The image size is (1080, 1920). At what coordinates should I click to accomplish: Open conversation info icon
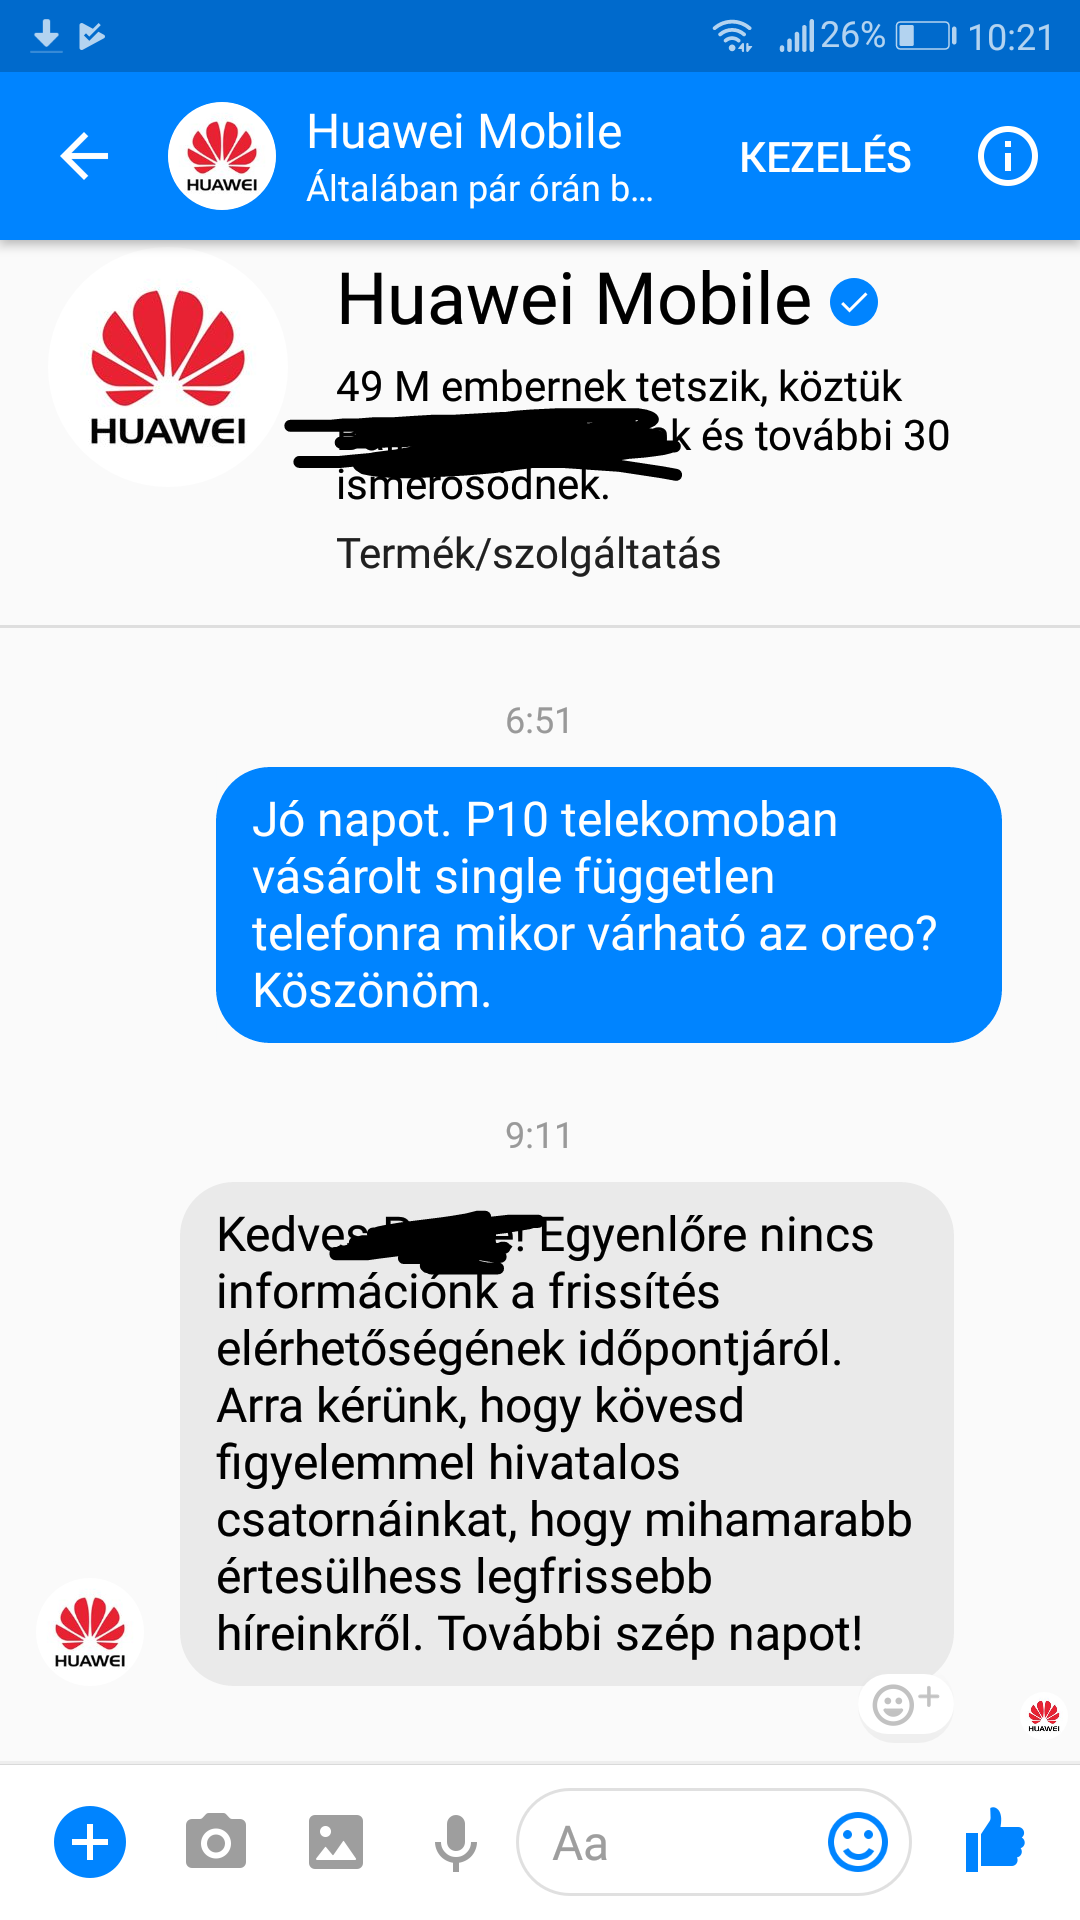click(x=1007, y=157)
